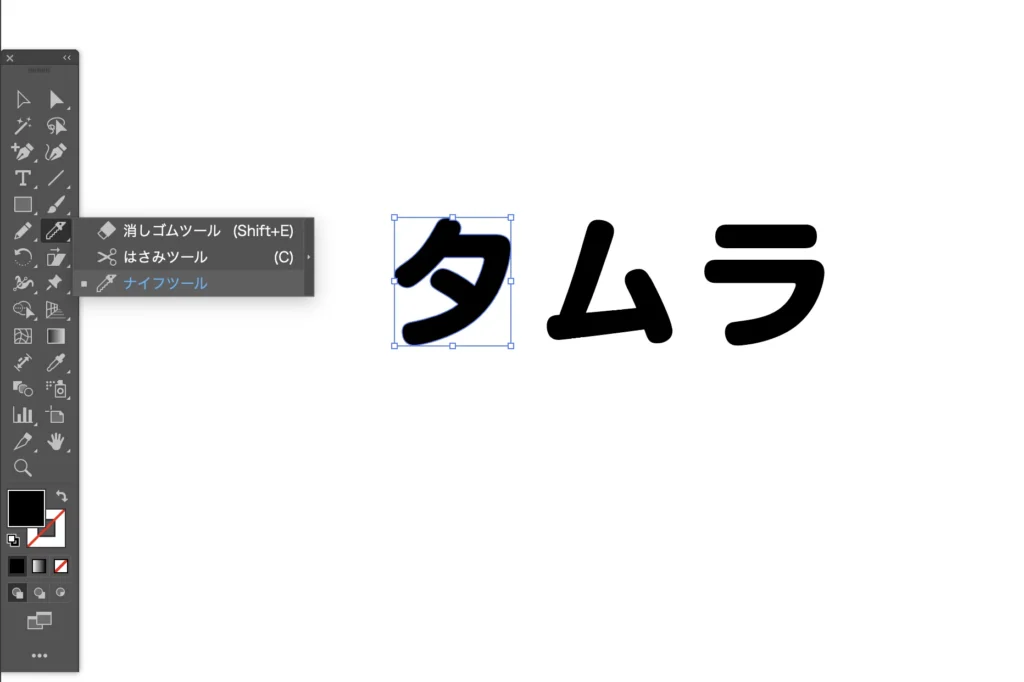Click the tearoff arrow on the flyout menu

[309, 257]
